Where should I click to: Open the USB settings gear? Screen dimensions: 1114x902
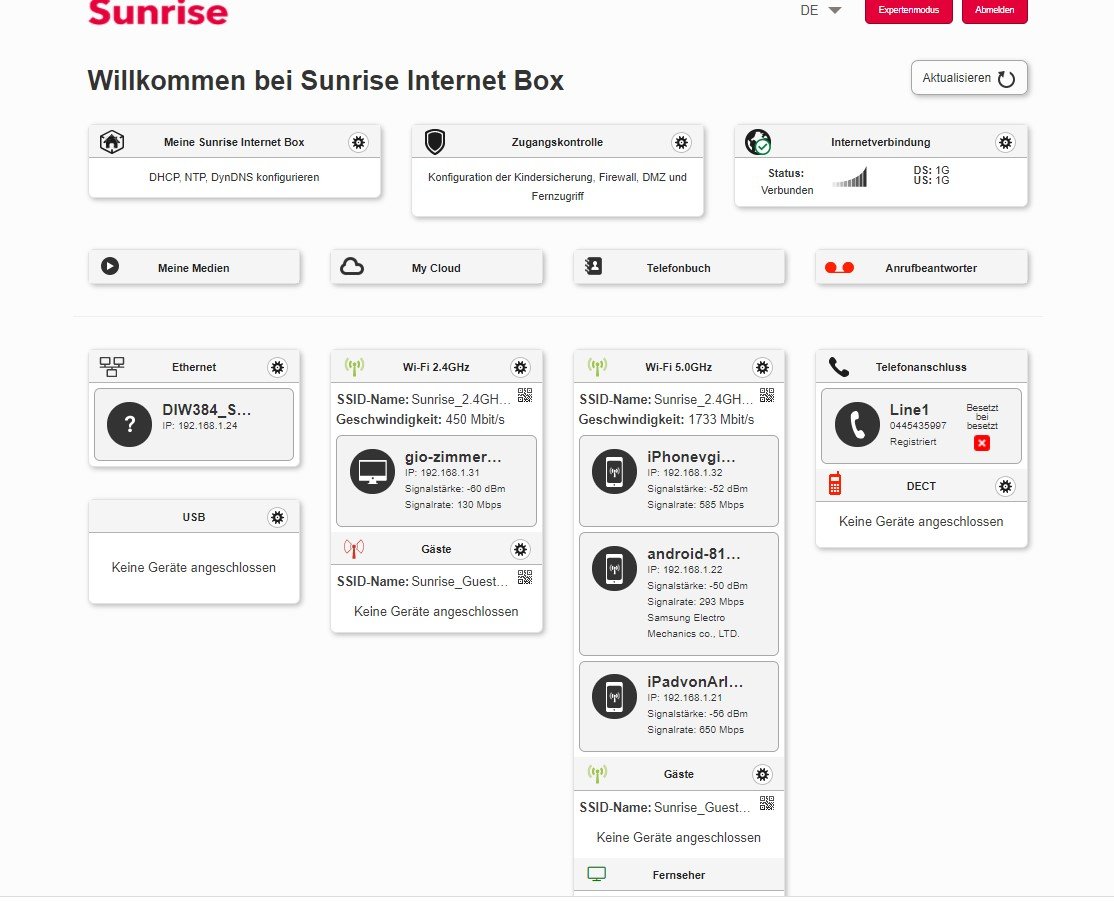pos(278,517)
